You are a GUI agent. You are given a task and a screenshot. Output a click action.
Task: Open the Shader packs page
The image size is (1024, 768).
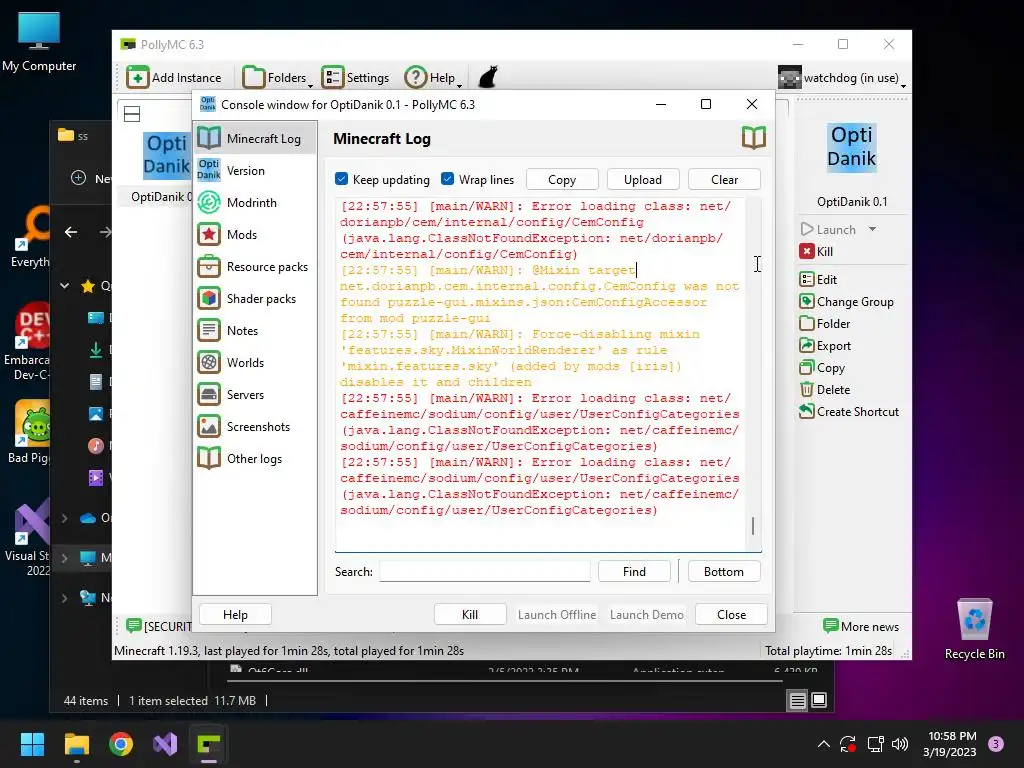tap(255, 298)
